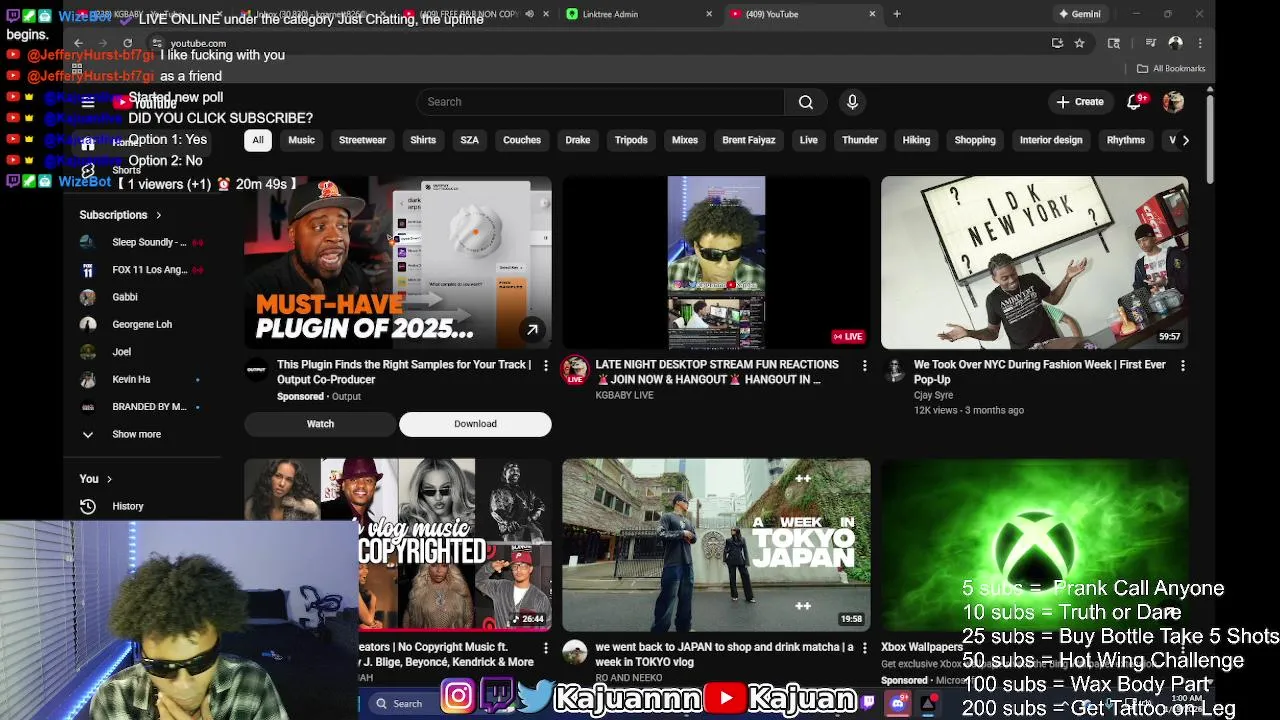
Task: Open the Chrome three-dot menu
Action: (x=1200, y=43)
